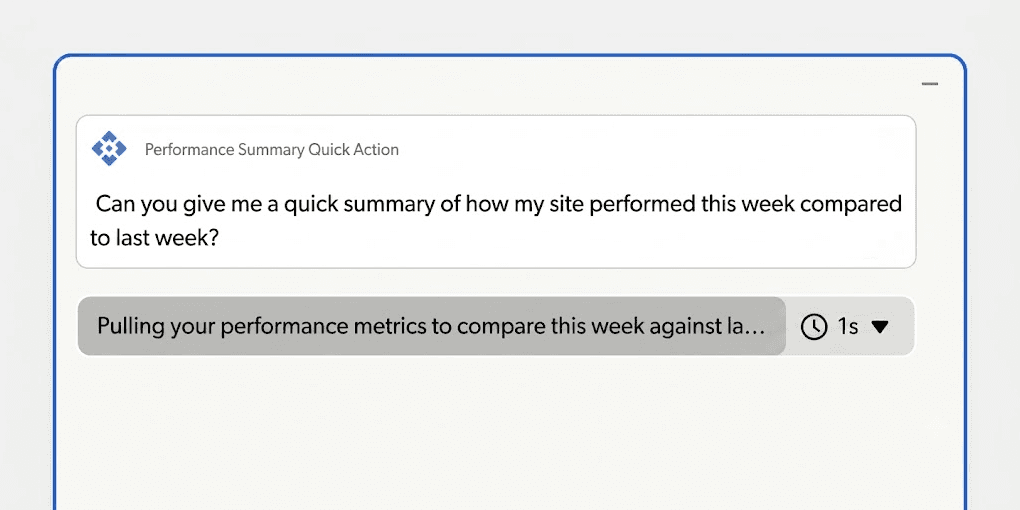Click 'Performance Summary' in the card header
The width and height of the screenshot is (1020, 510).
pyautogui.click(x=224, y=150)
